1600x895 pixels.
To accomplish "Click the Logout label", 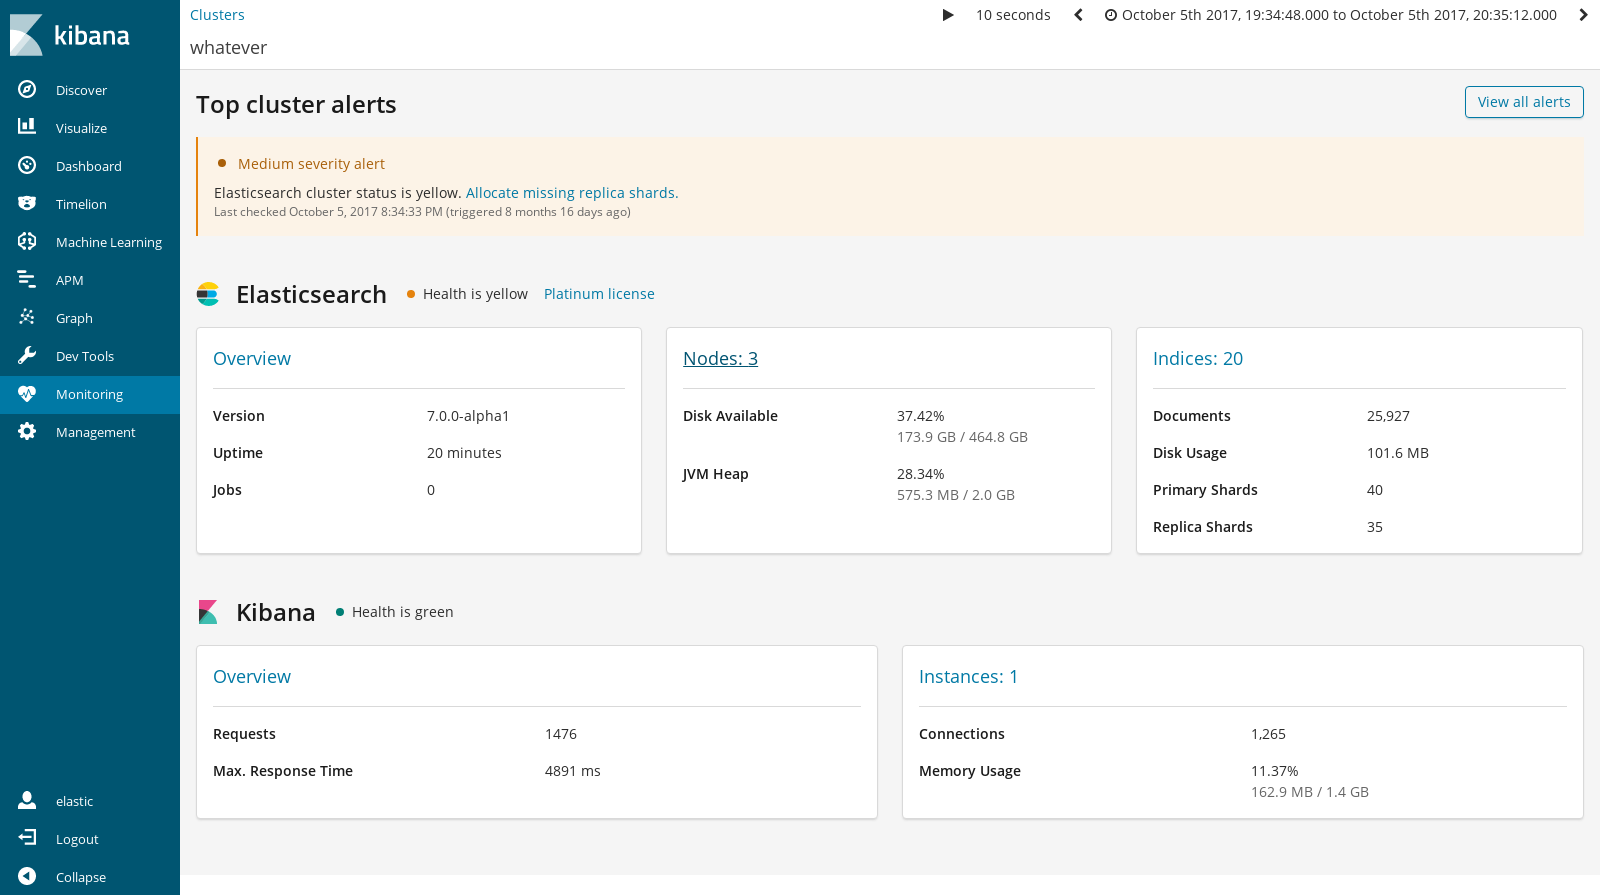I will pos(77,839).
